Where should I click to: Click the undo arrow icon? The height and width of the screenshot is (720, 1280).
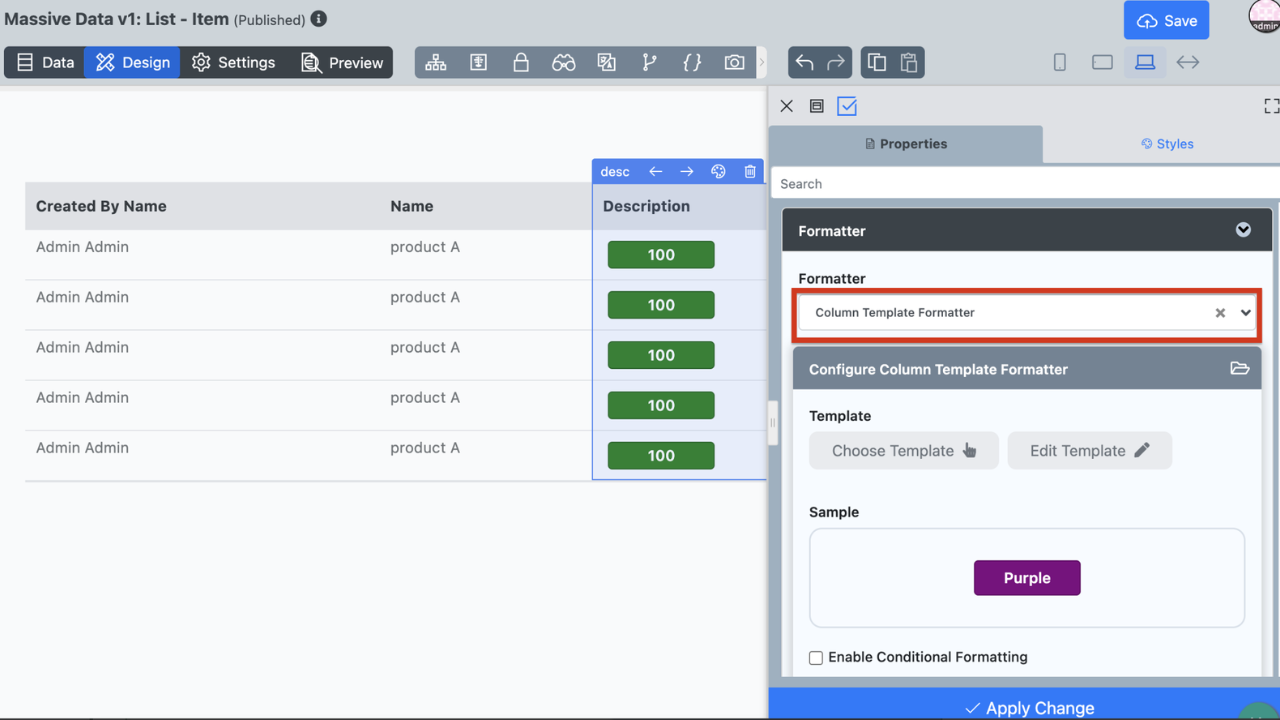(804, 62)
